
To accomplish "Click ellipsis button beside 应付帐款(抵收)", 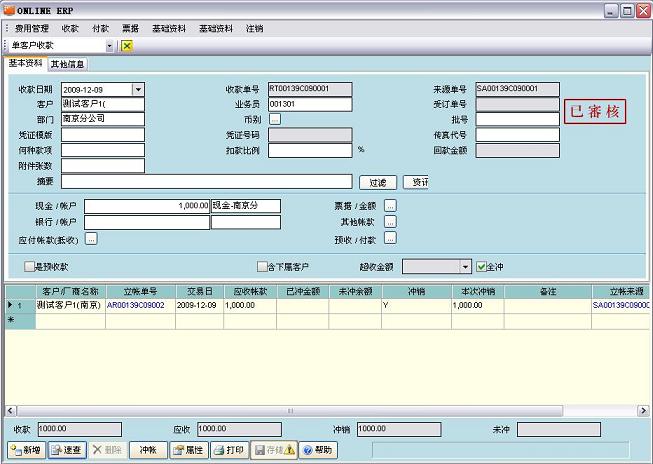I will click(91, 239).
